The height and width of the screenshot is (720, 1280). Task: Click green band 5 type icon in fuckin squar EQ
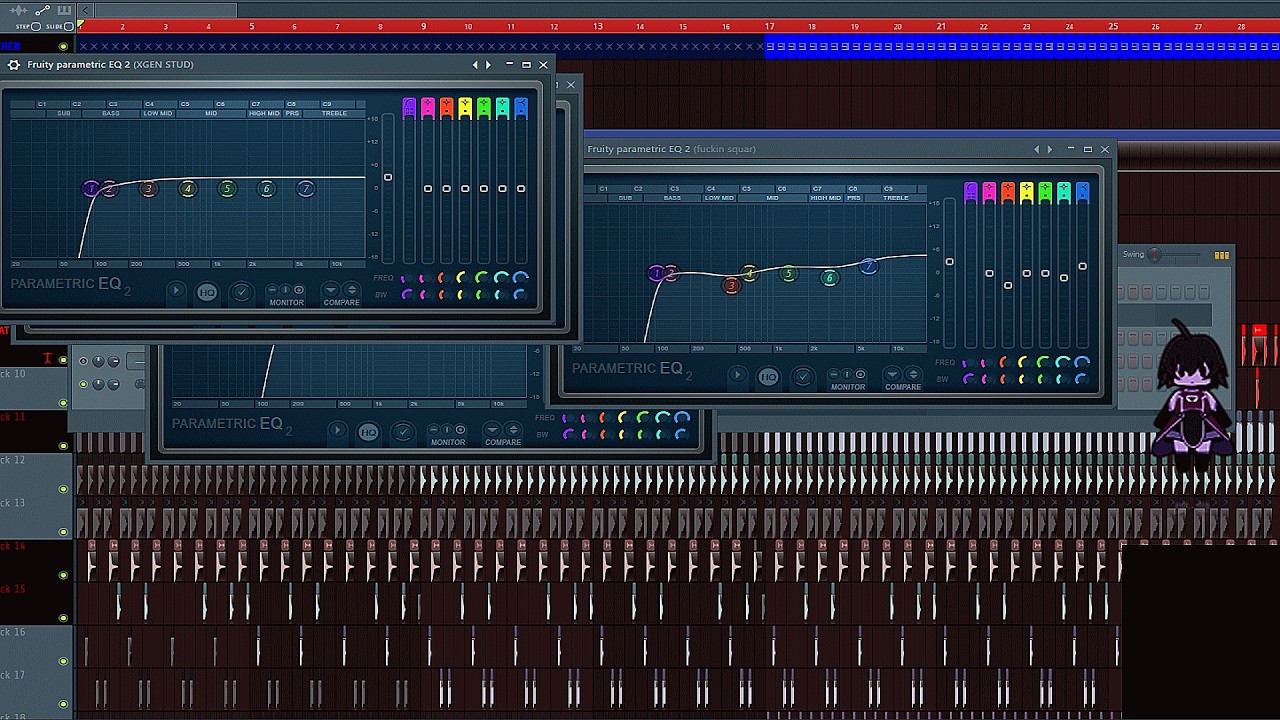point(1045,191)
